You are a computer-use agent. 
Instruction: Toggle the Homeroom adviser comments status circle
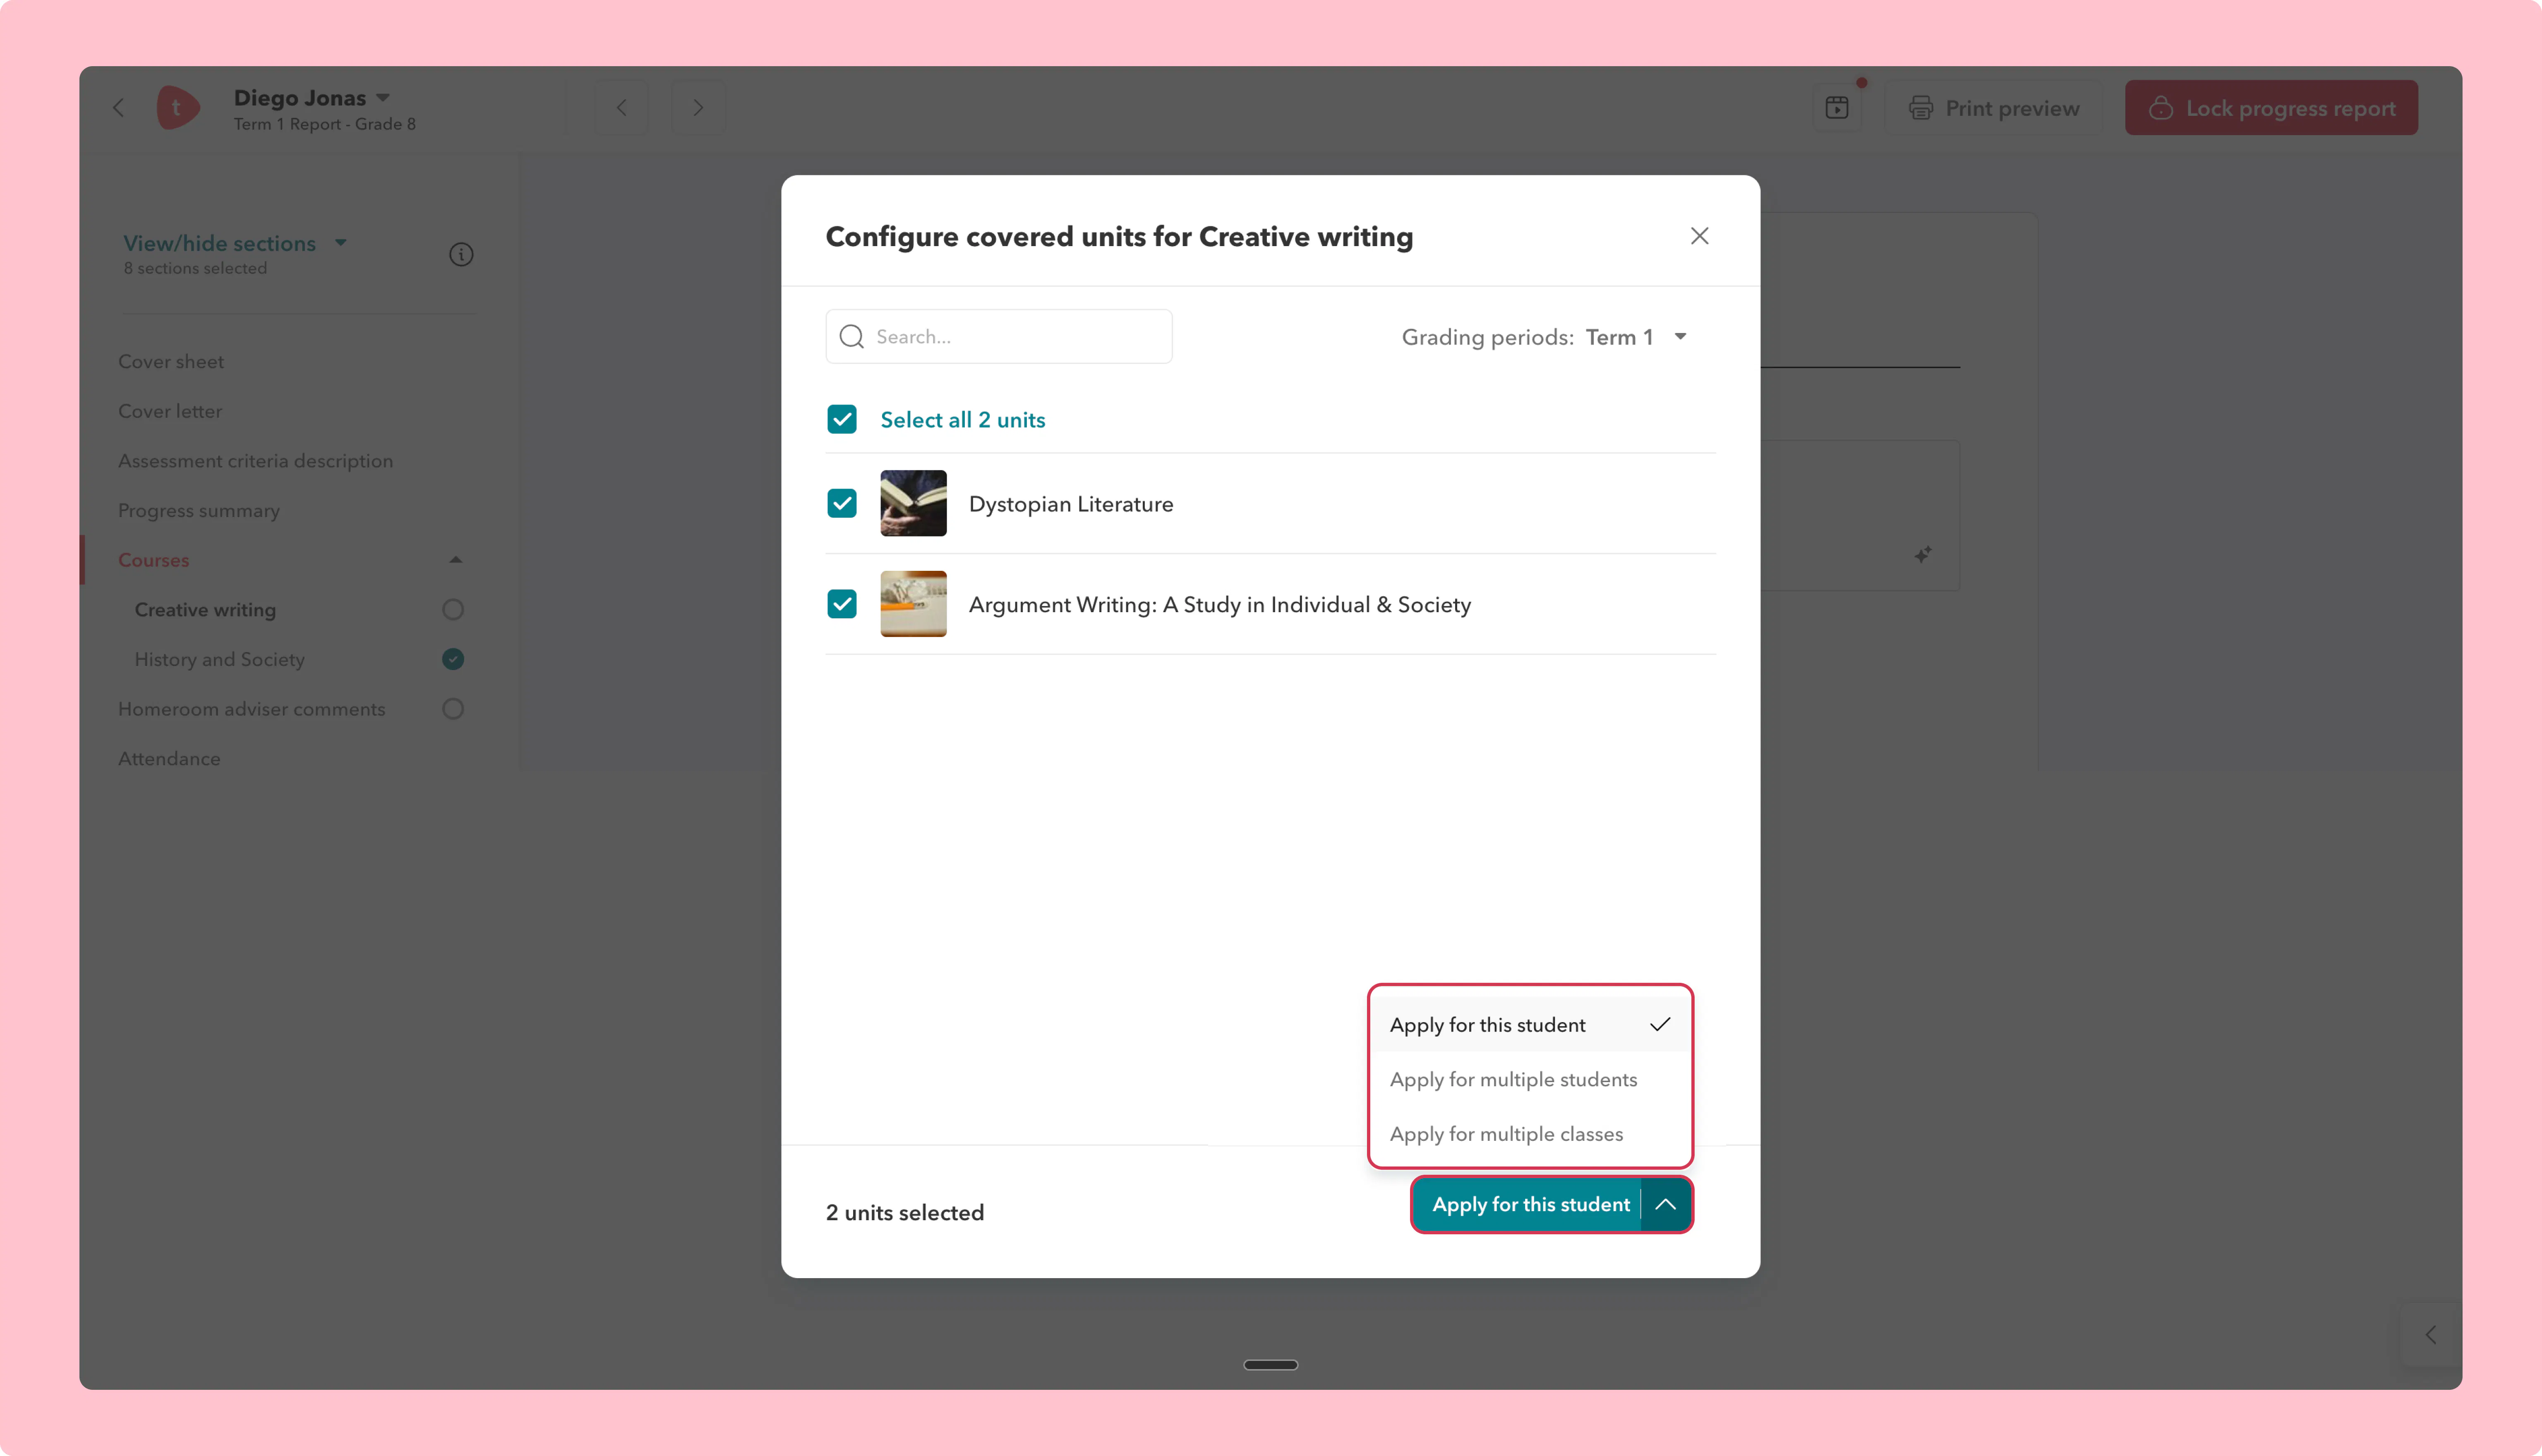[x=453, y=709]
